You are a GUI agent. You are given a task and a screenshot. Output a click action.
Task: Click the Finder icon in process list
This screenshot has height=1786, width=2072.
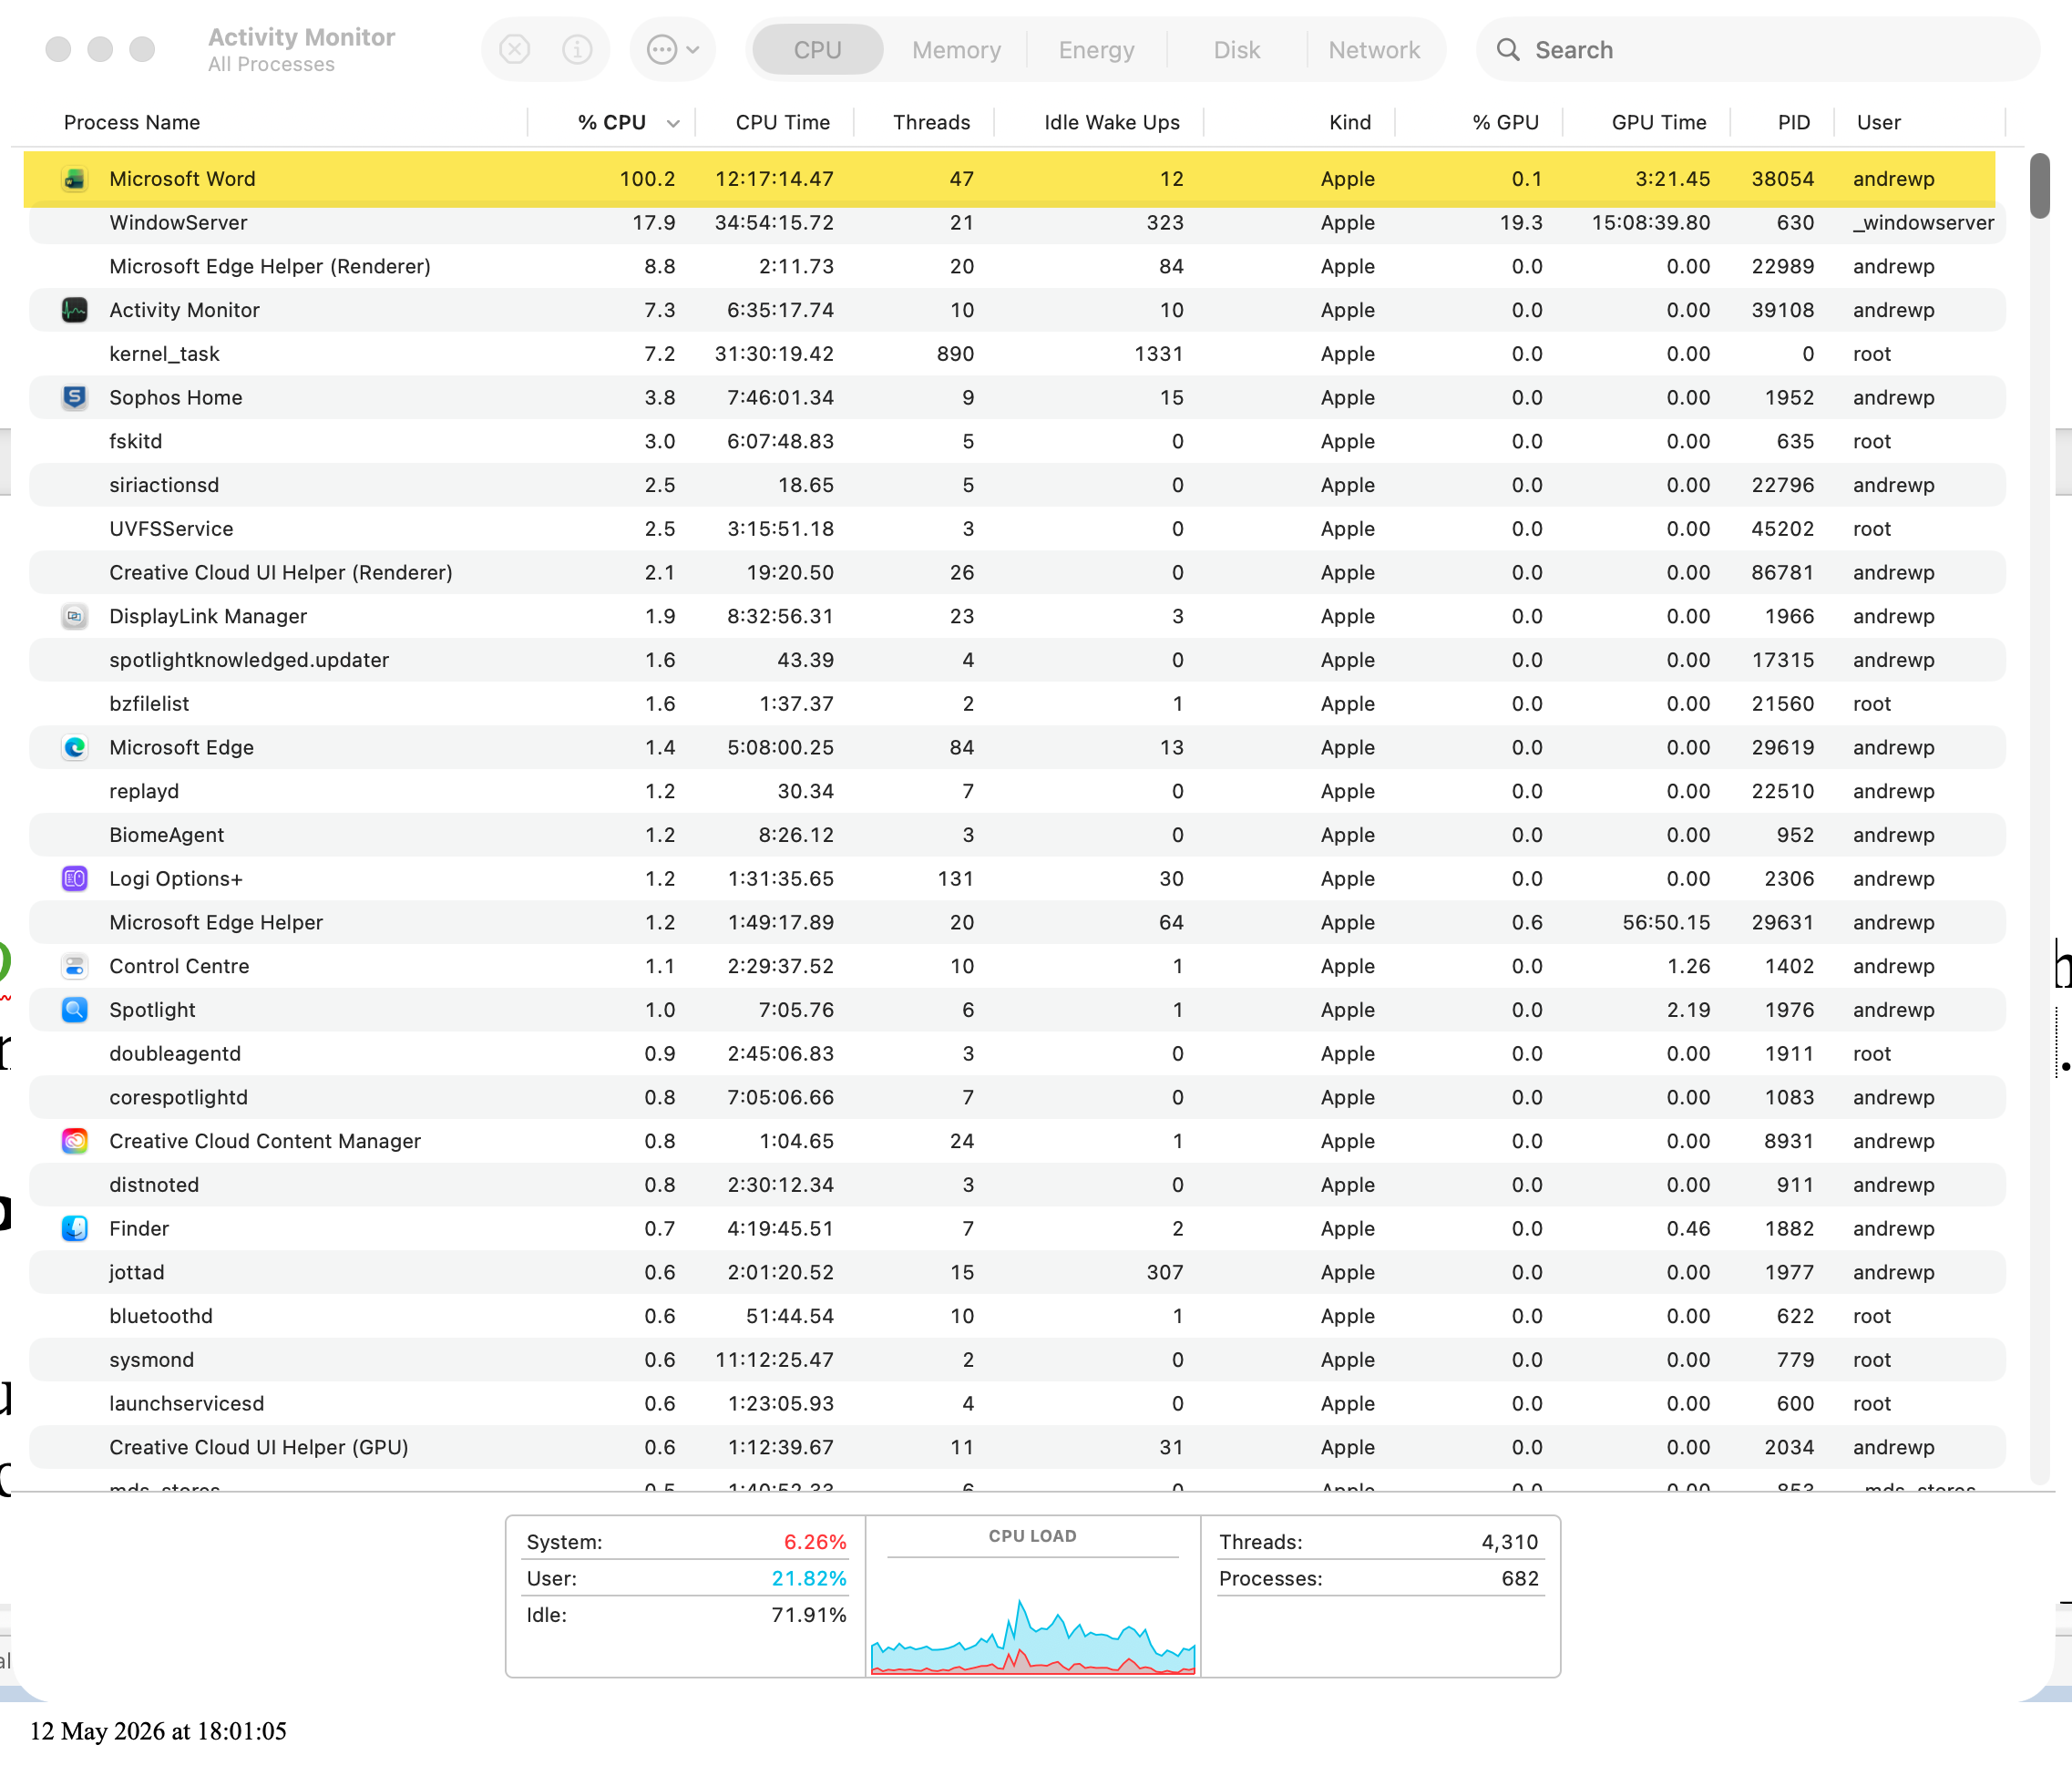[x=75, y=1228]
